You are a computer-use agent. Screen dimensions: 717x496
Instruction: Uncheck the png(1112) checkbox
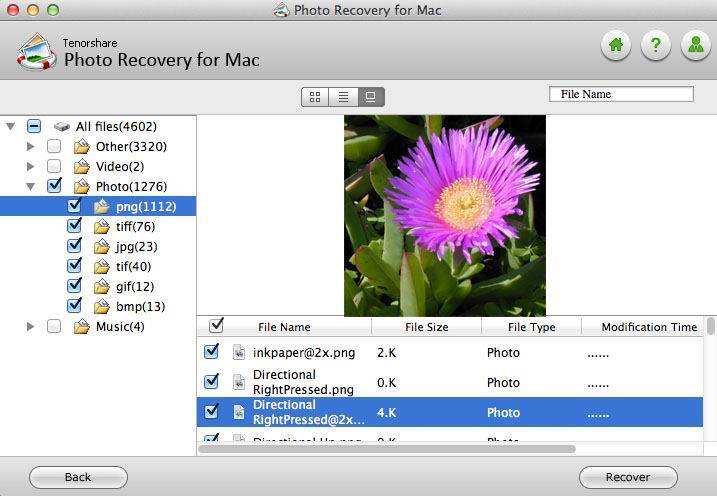(x=74, y=206)
